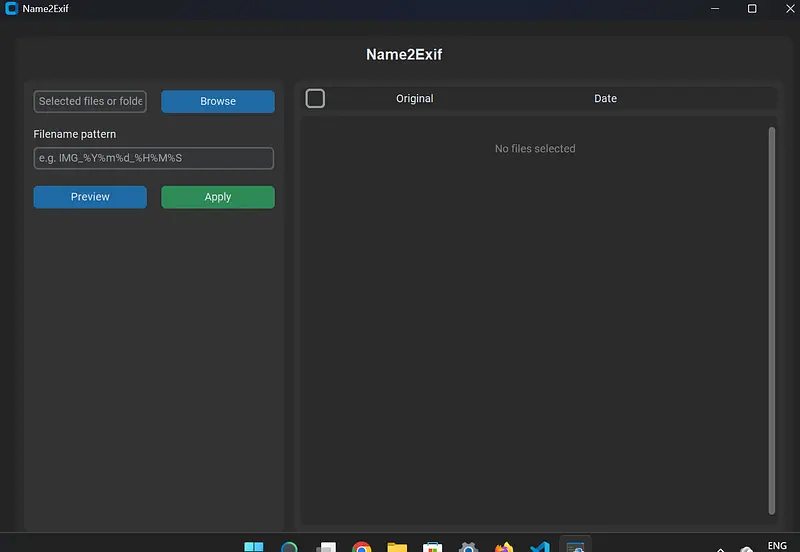
Task: Click the Task View icon in taskbar
Action: tap(325, 546)
